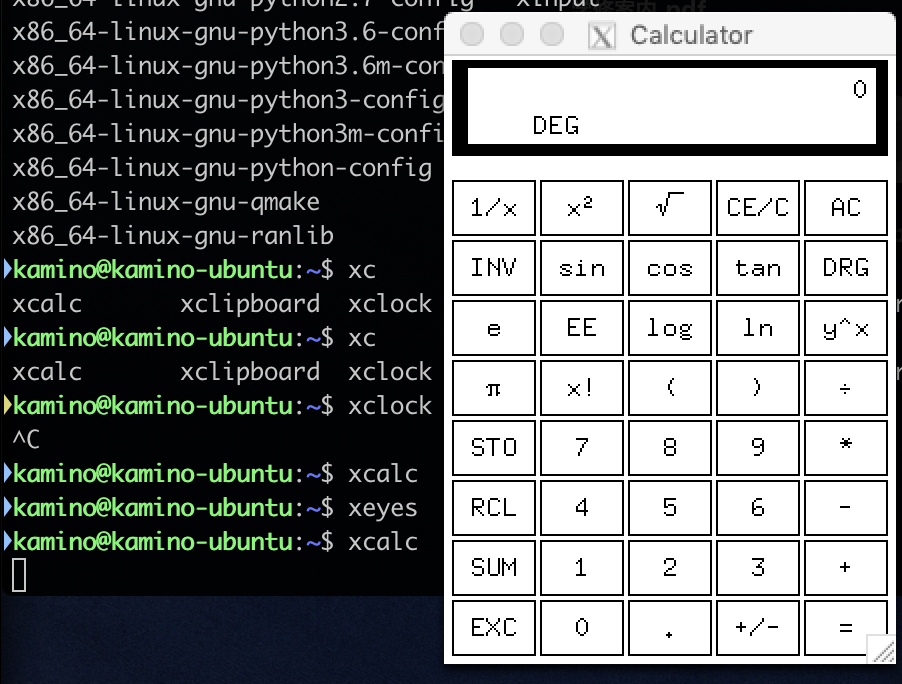Click the decimal point key
Image resolution: width=902 pixels, height=684 pixels.
point(670,628)
